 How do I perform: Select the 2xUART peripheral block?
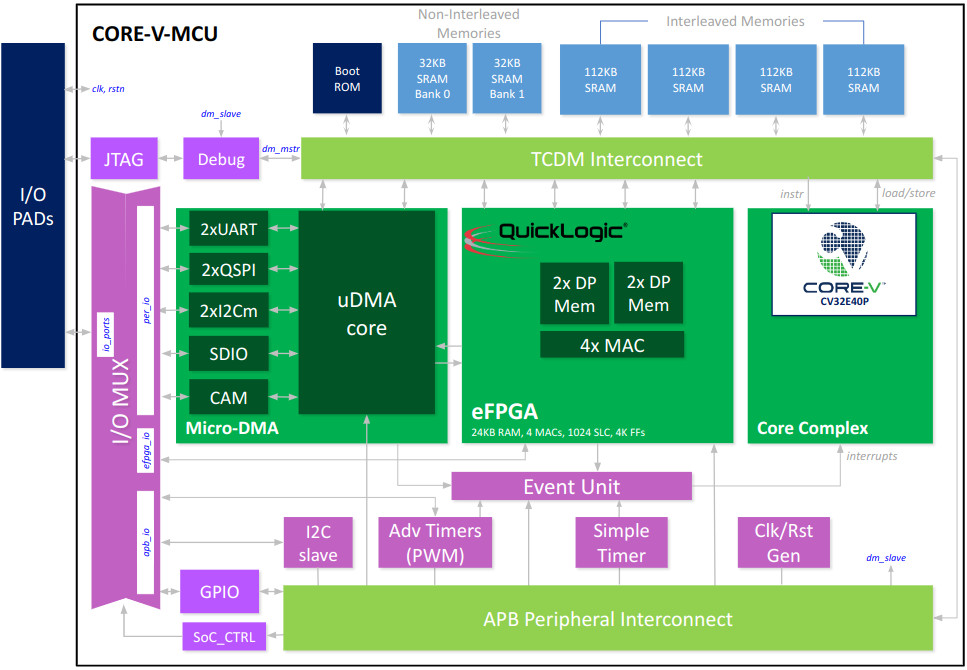tap(227, 230)
